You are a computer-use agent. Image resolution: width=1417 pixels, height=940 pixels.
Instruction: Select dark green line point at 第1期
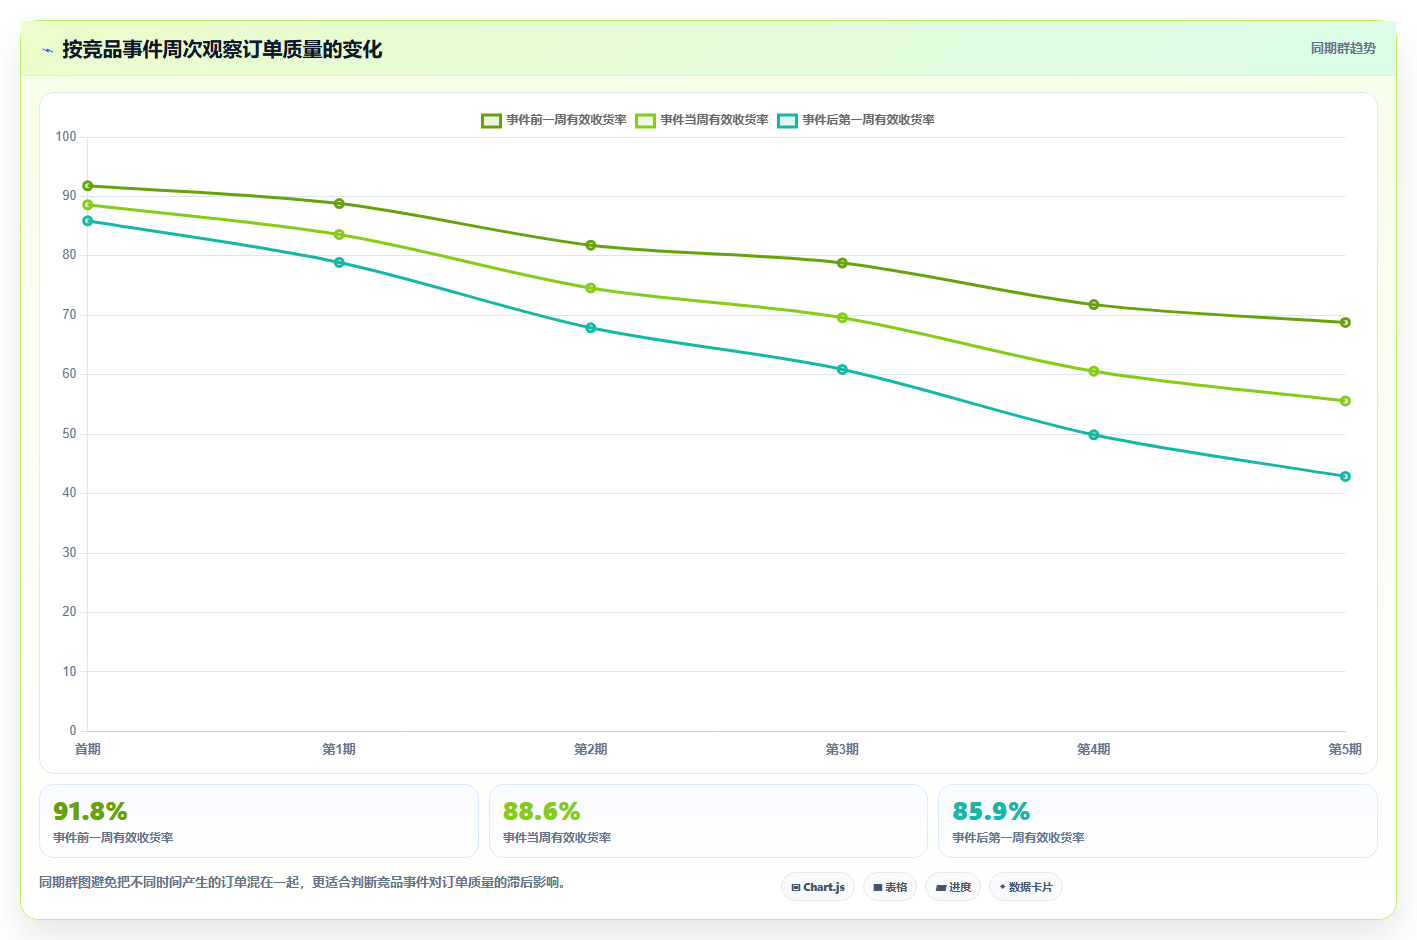(339, 204)
